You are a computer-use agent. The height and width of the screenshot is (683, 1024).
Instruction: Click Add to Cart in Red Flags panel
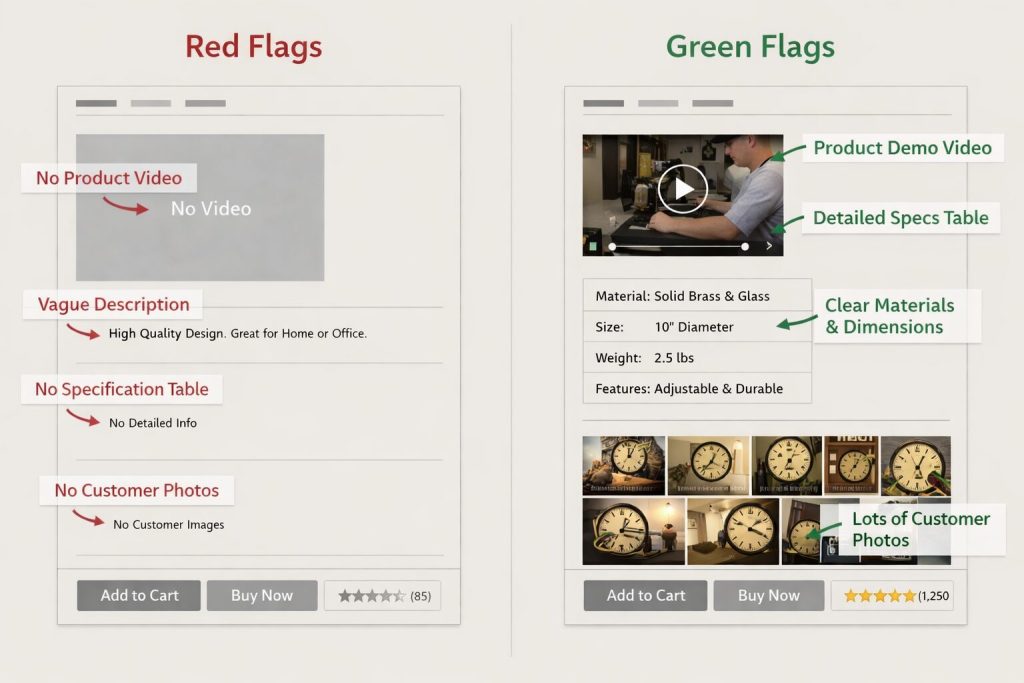pyautogui.click(x=139, y=596)
